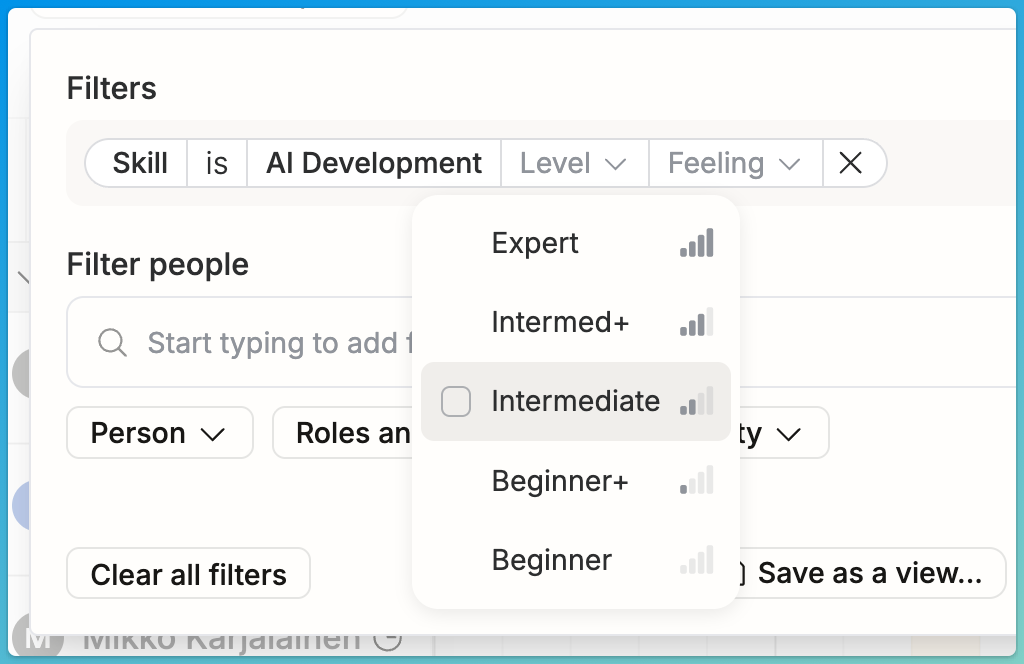
Task: Click the magnifier search icon in filter field
Action: pos(112,342)
